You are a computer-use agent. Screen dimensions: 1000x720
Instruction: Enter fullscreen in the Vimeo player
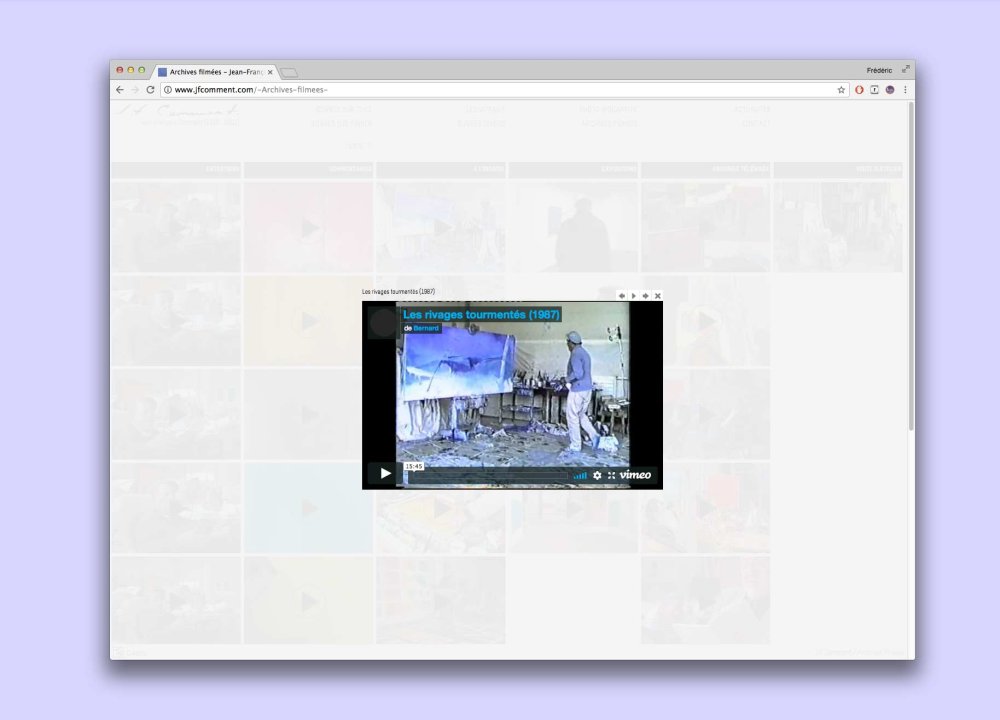611,475
